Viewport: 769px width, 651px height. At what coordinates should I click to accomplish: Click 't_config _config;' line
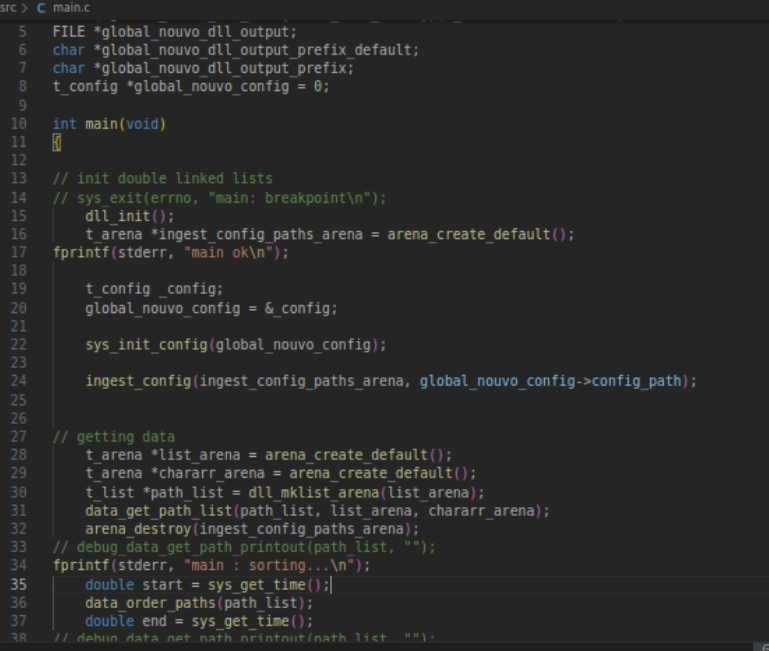[x=154, y=289]
